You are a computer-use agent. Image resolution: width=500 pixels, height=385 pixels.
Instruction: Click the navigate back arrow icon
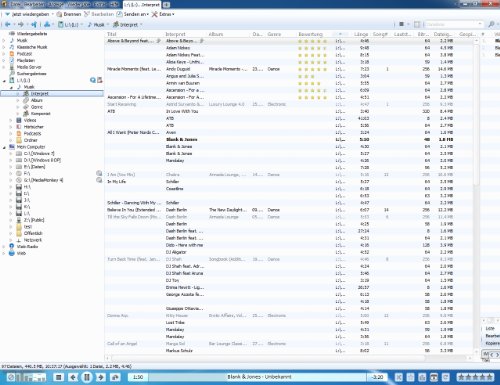8,24
